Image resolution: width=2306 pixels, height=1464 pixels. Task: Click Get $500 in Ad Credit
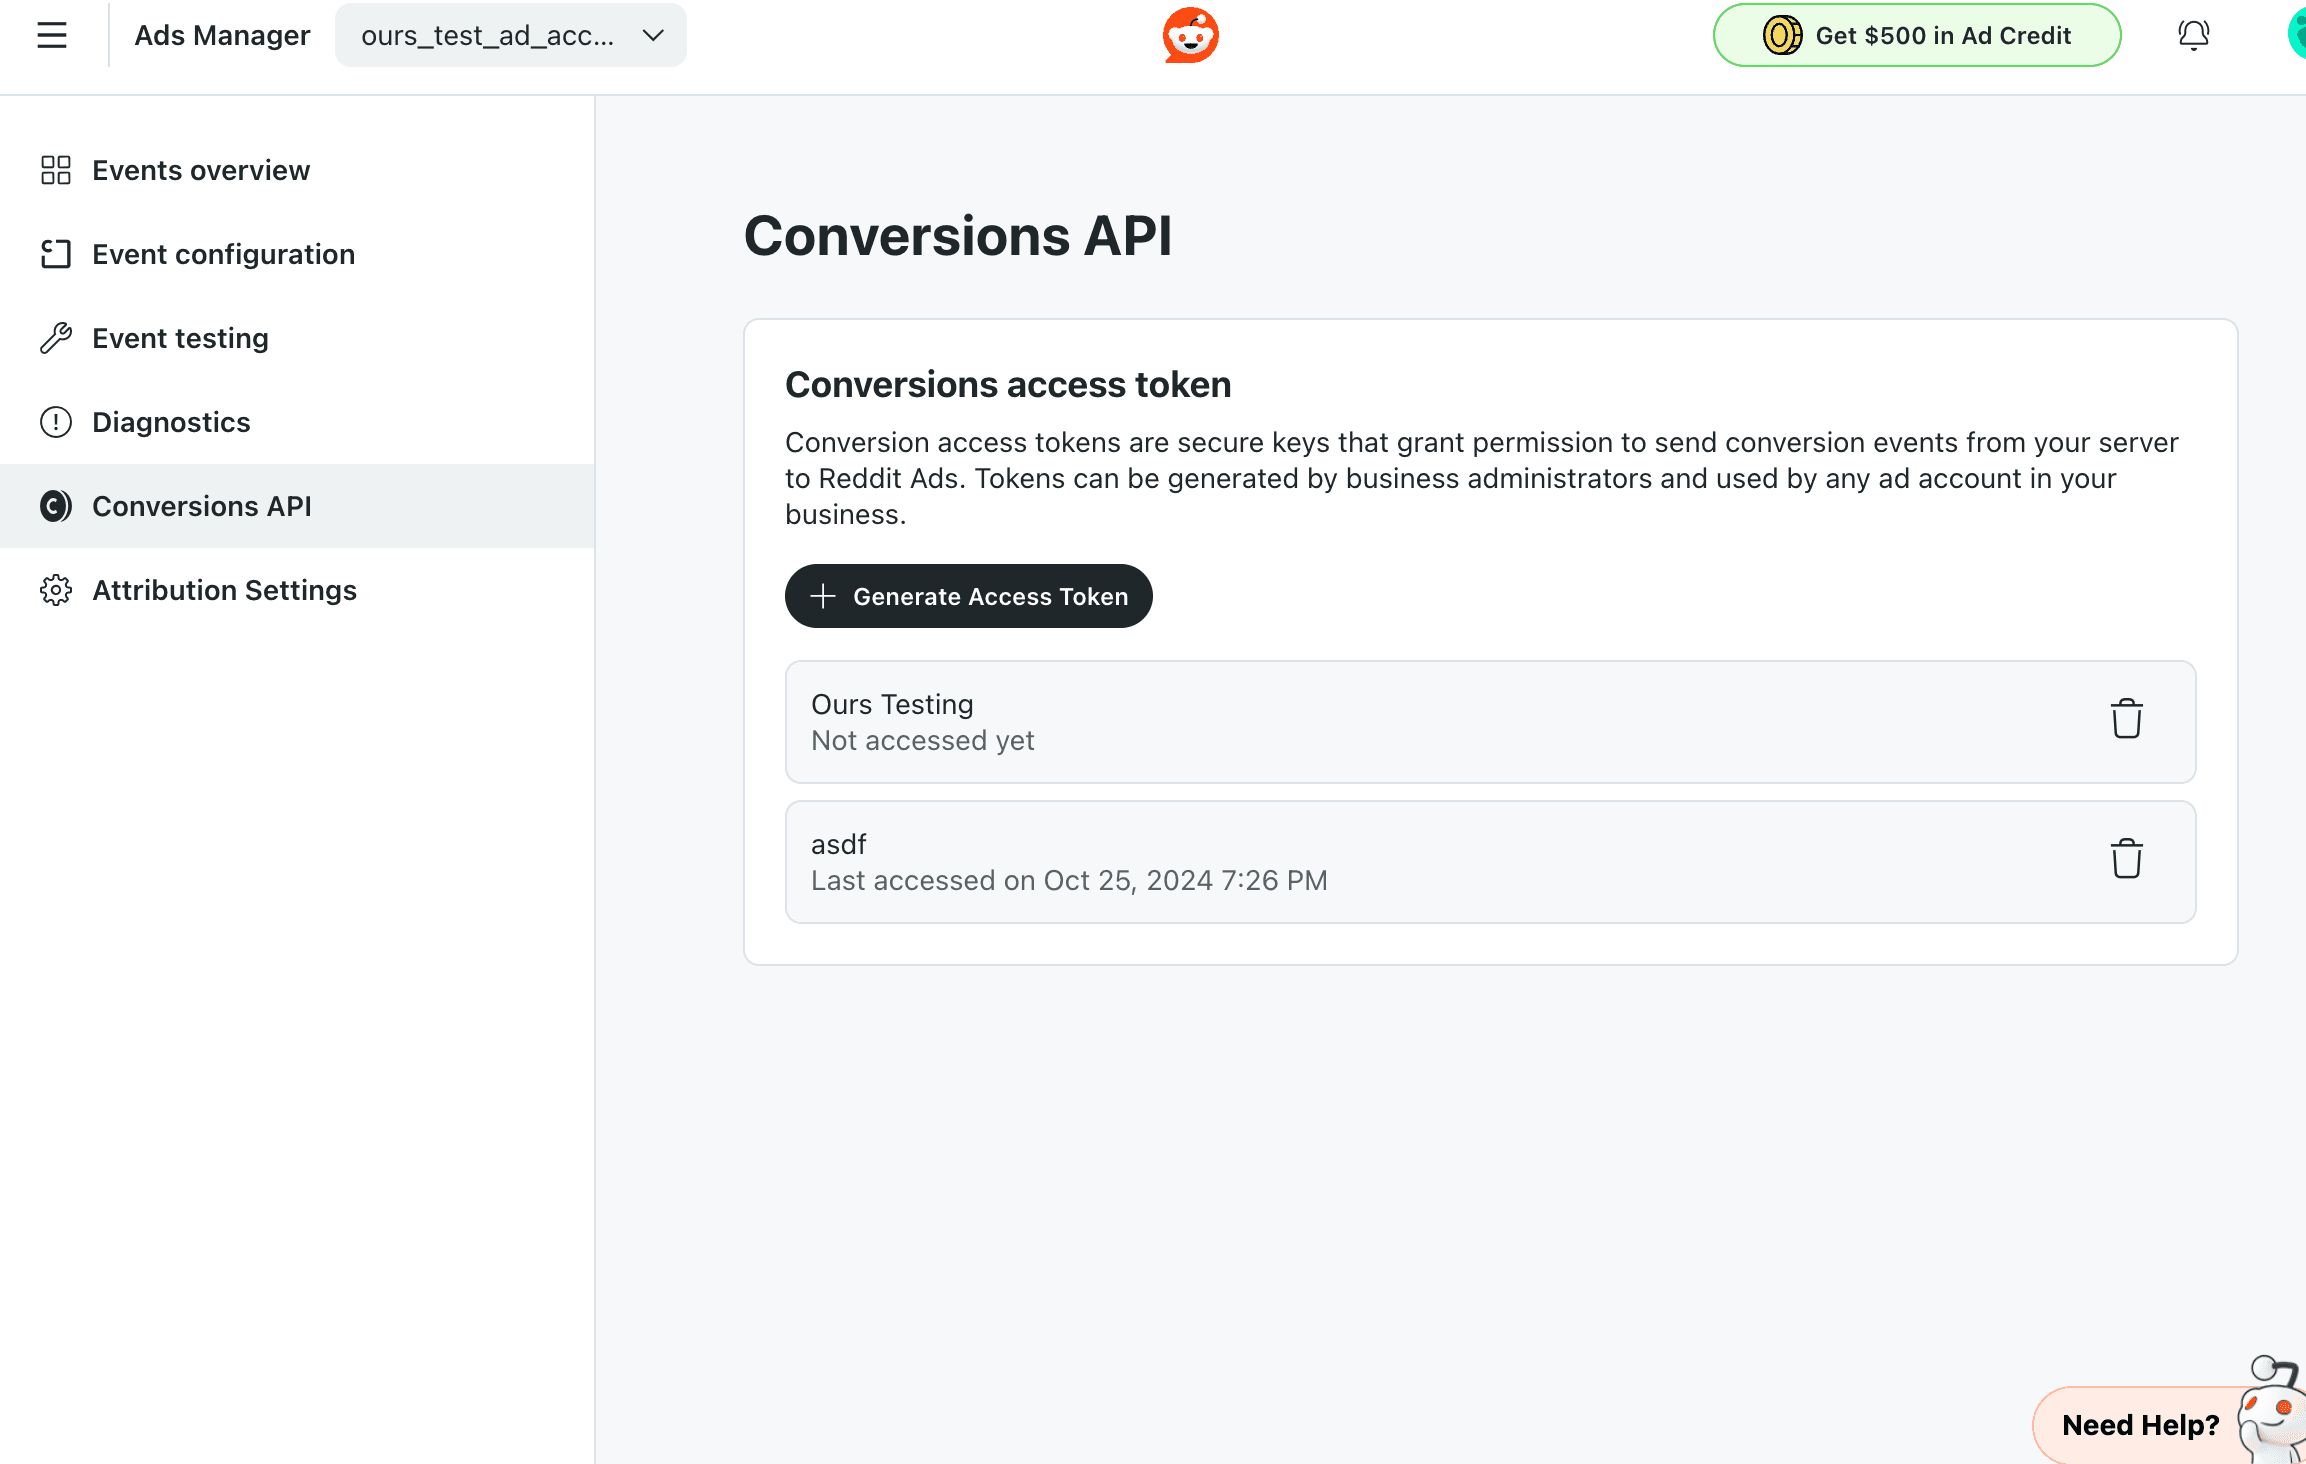point(1942,36)
